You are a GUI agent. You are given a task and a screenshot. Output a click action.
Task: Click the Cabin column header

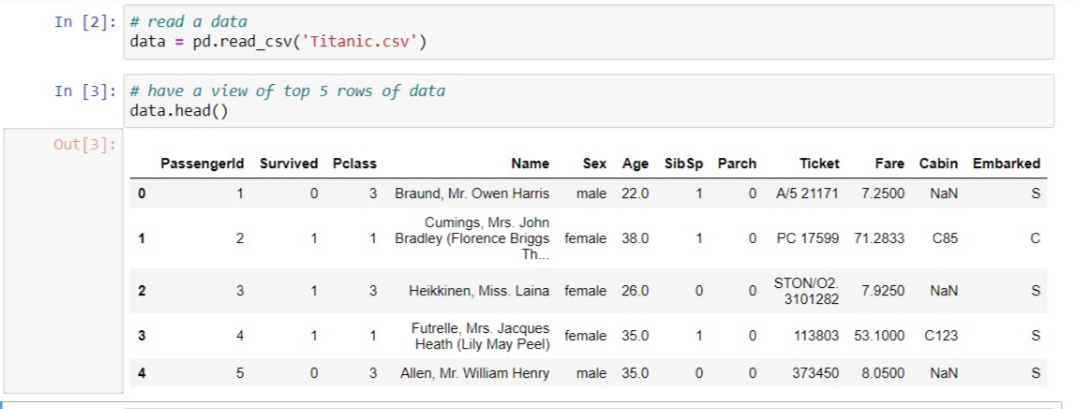[x=938, y=164]
